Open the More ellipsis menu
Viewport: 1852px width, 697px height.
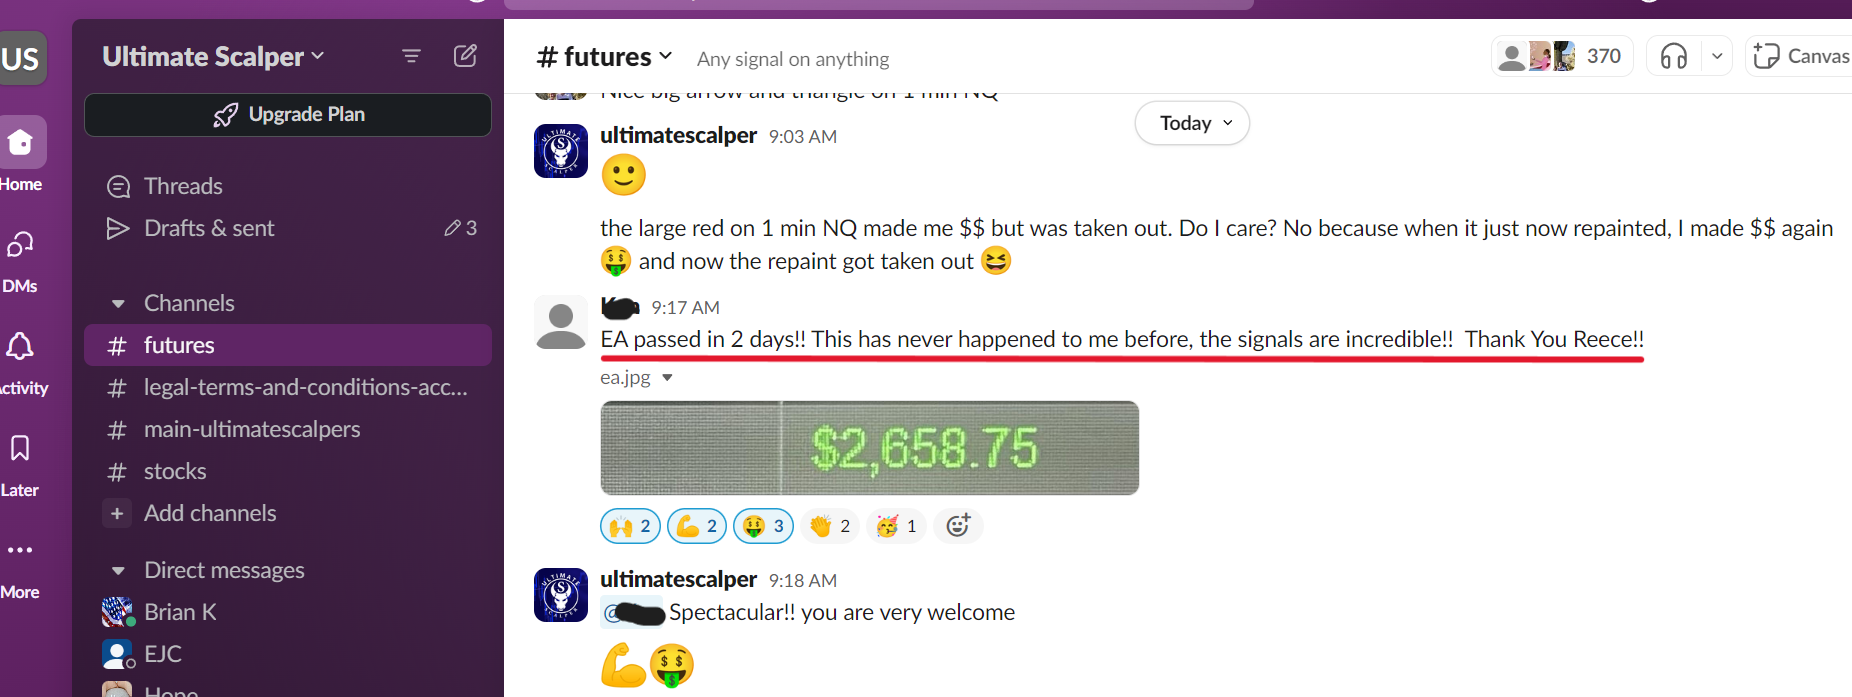20,566
